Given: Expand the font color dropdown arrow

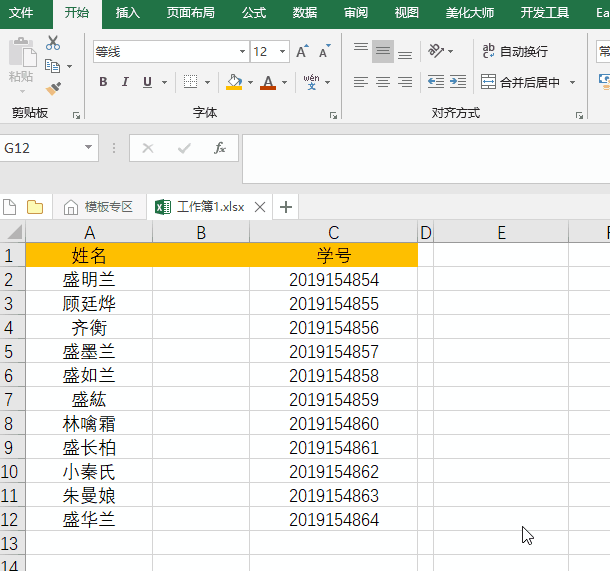Looking at the screenshot, I should [x=284, y=82].
